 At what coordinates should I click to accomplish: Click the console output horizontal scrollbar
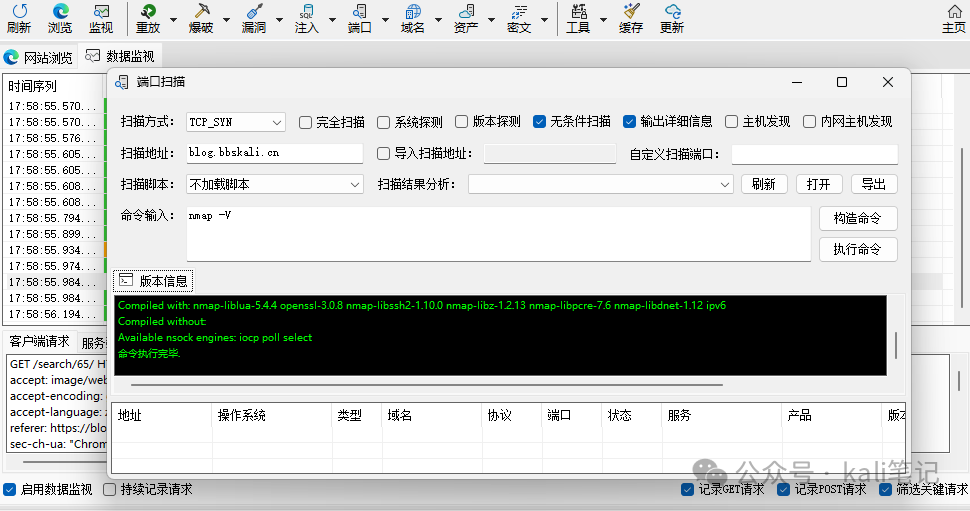(427, 385)
